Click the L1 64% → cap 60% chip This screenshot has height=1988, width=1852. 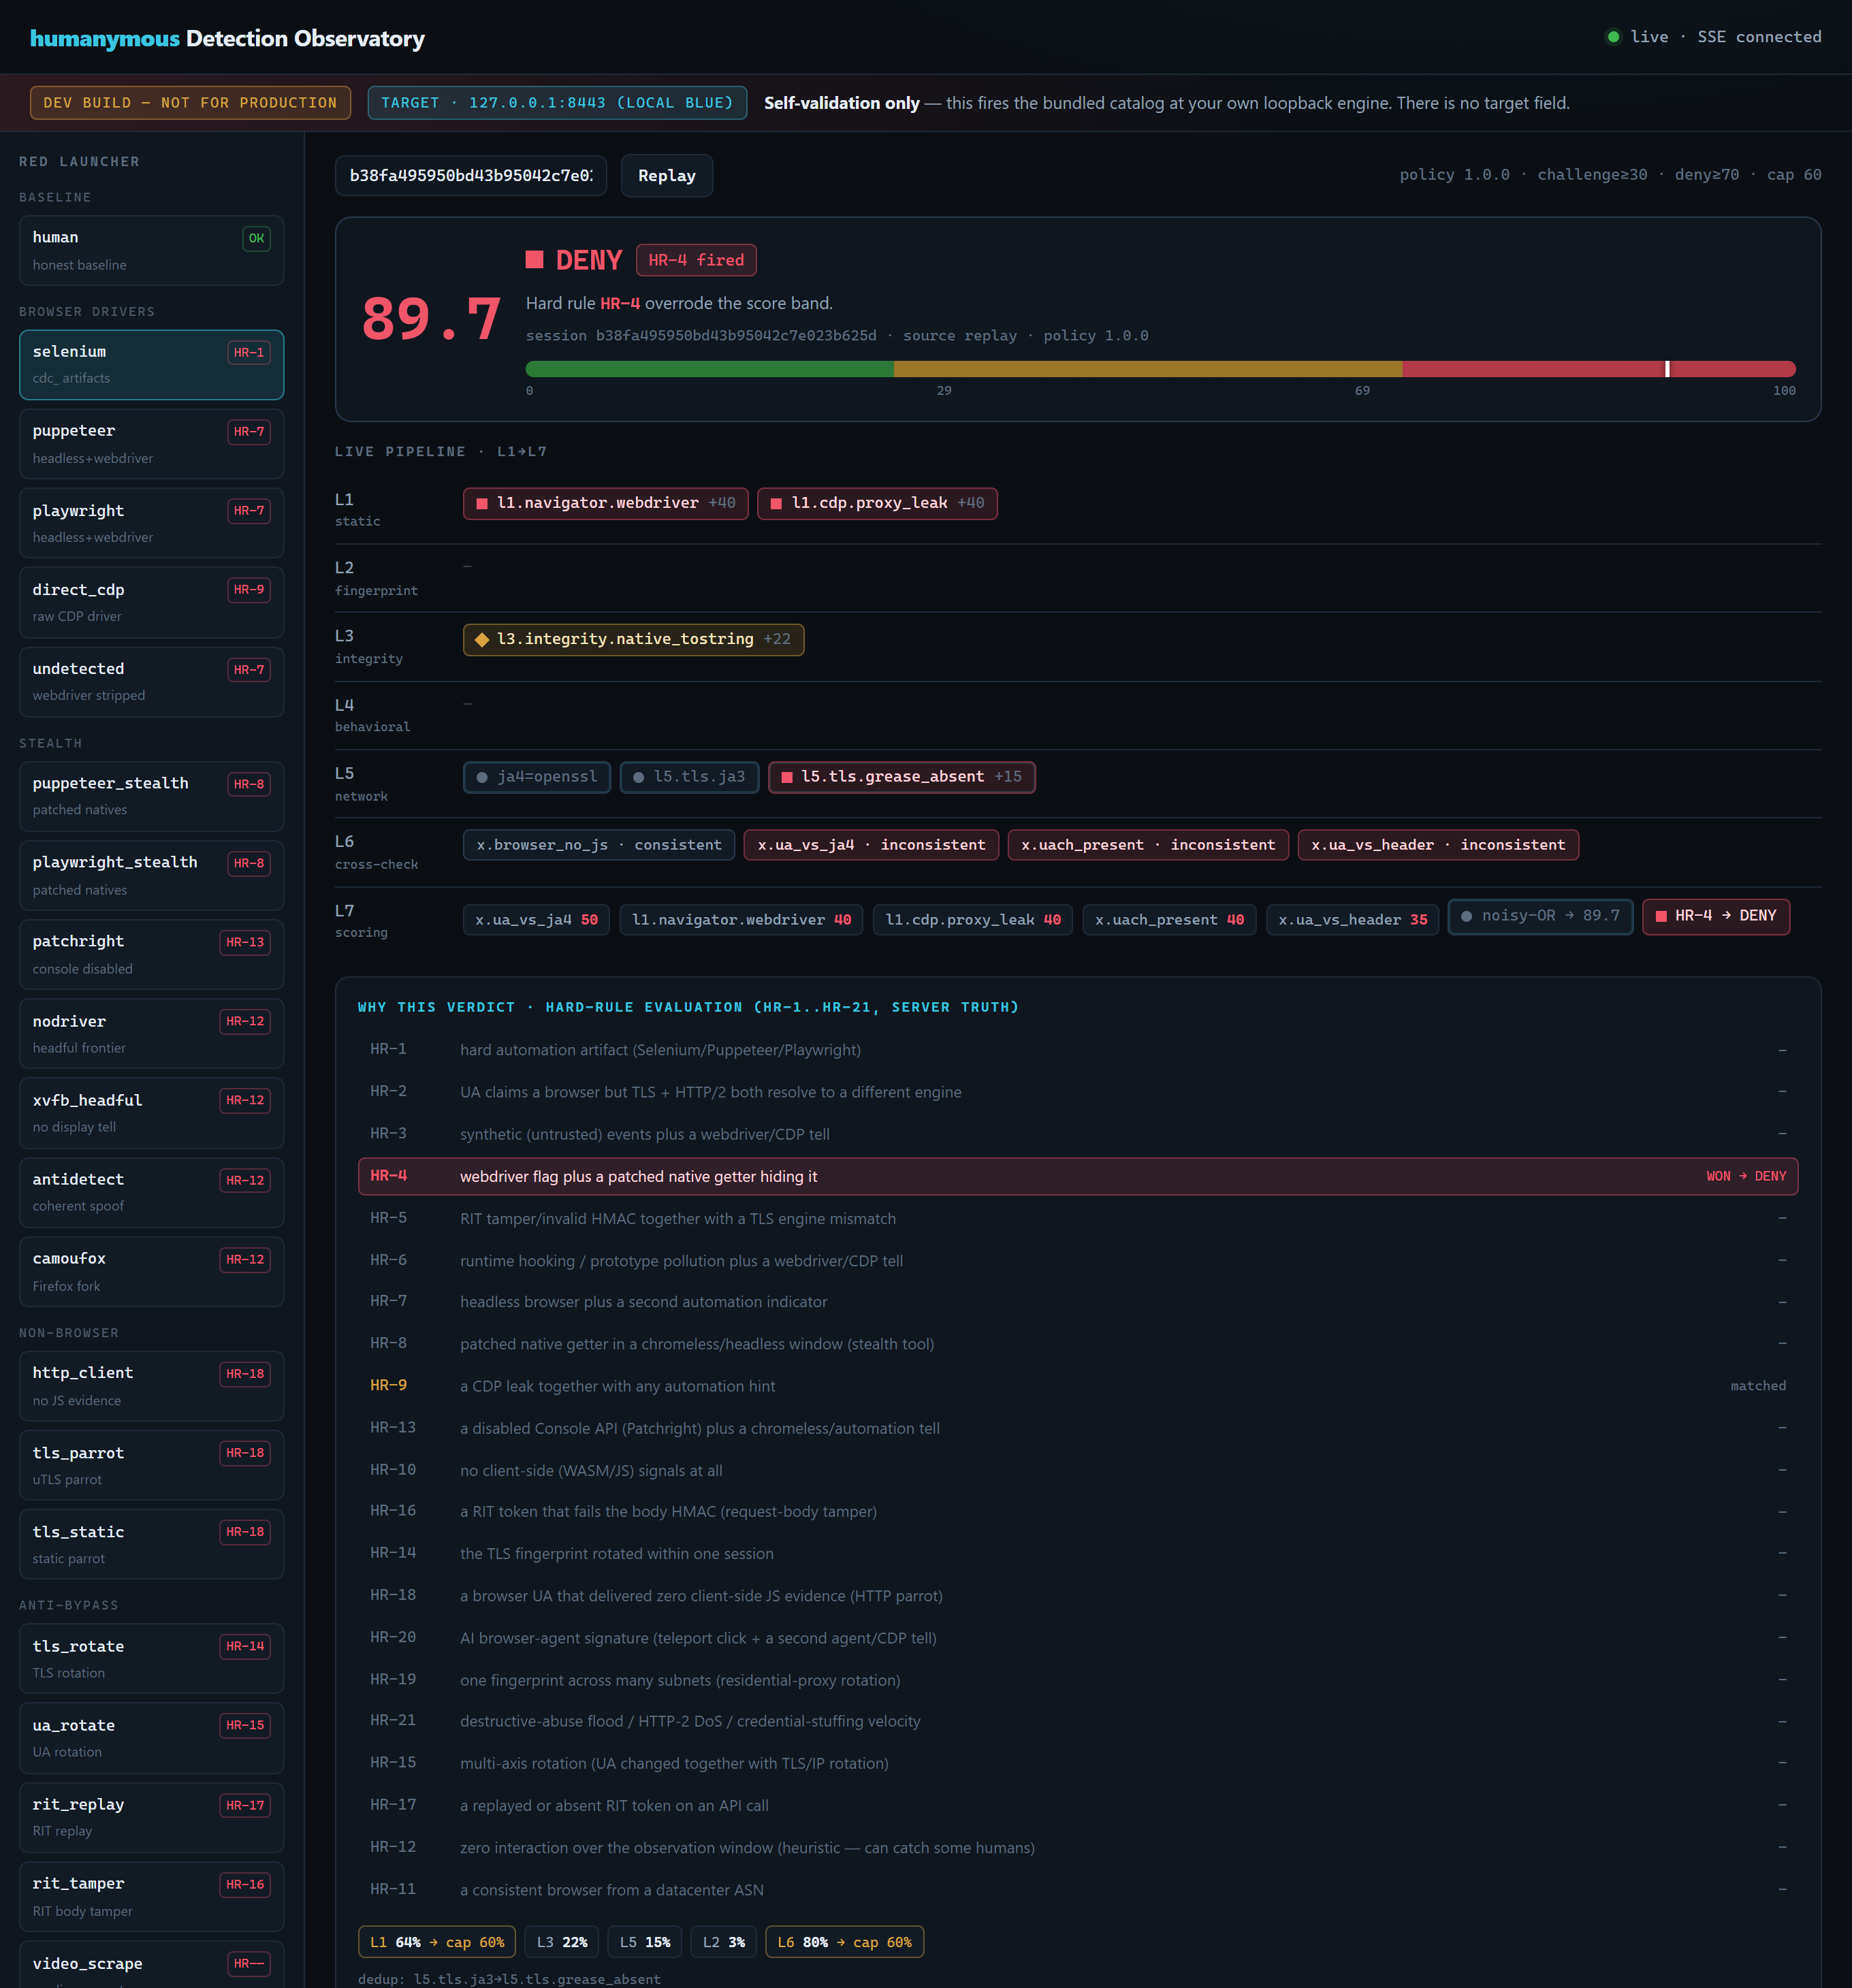(x=437, y=1942)
